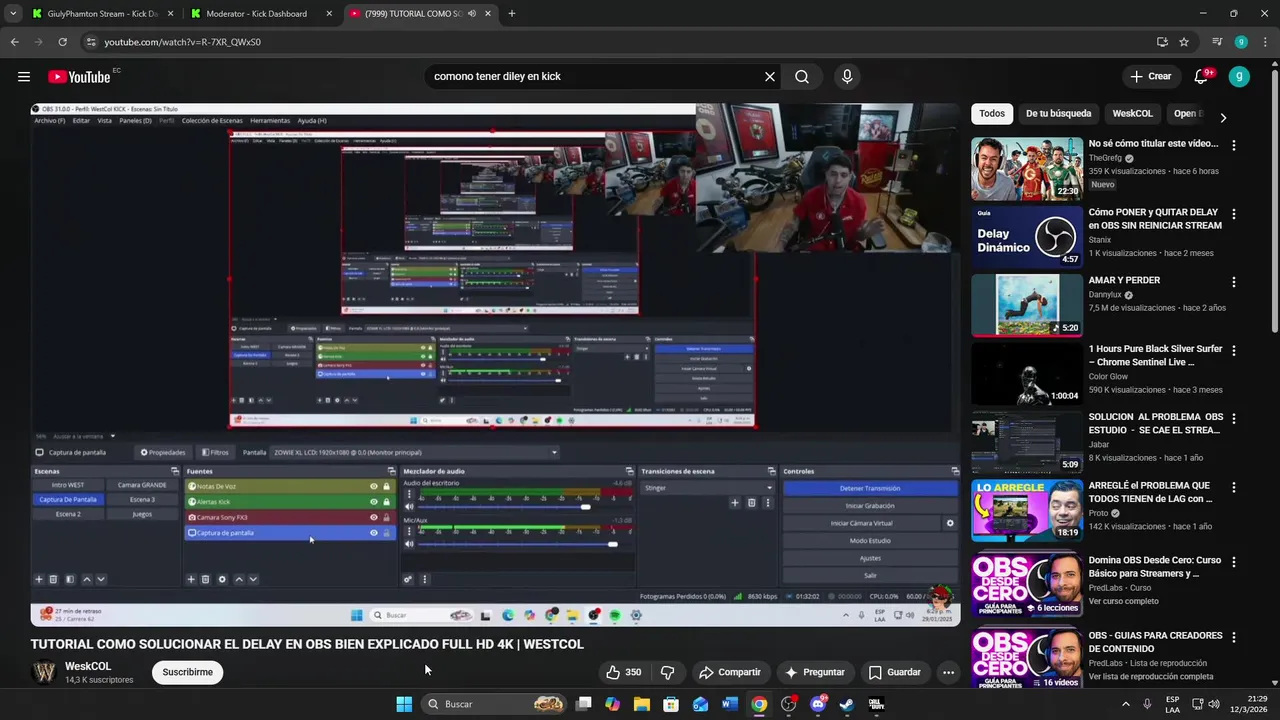Start voice search with the microphone
This screenshot has width=1280, height=720.
pyautogui.click(x=847, y=77)
